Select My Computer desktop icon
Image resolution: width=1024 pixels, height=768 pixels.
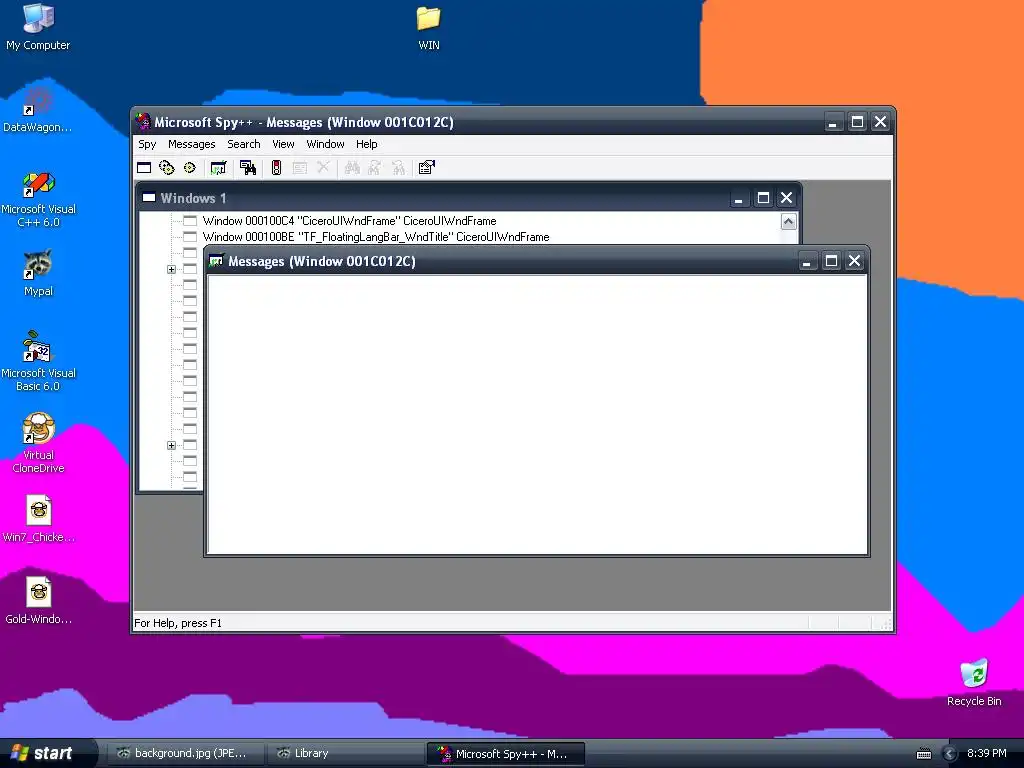click(38, 27)
